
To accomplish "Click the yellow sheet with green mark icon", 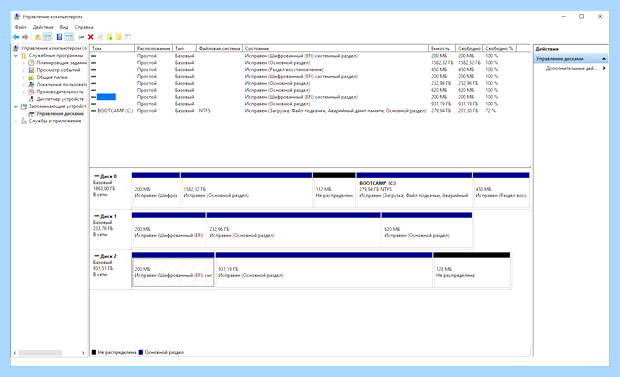I will point(110,37).
